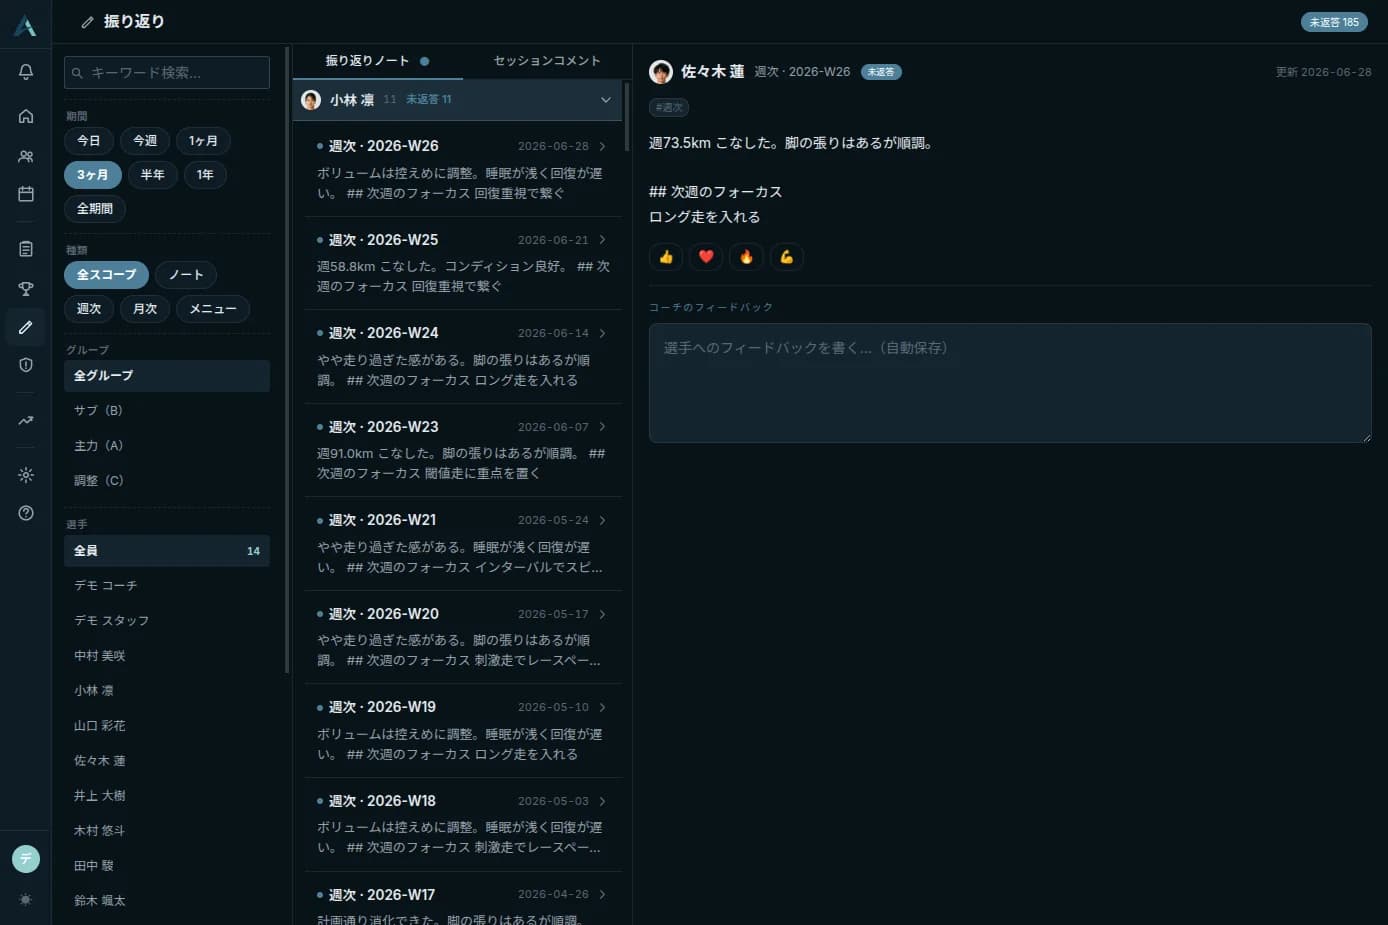Open 週次 2026-W21 note chevron

click(x=602, y=520)
